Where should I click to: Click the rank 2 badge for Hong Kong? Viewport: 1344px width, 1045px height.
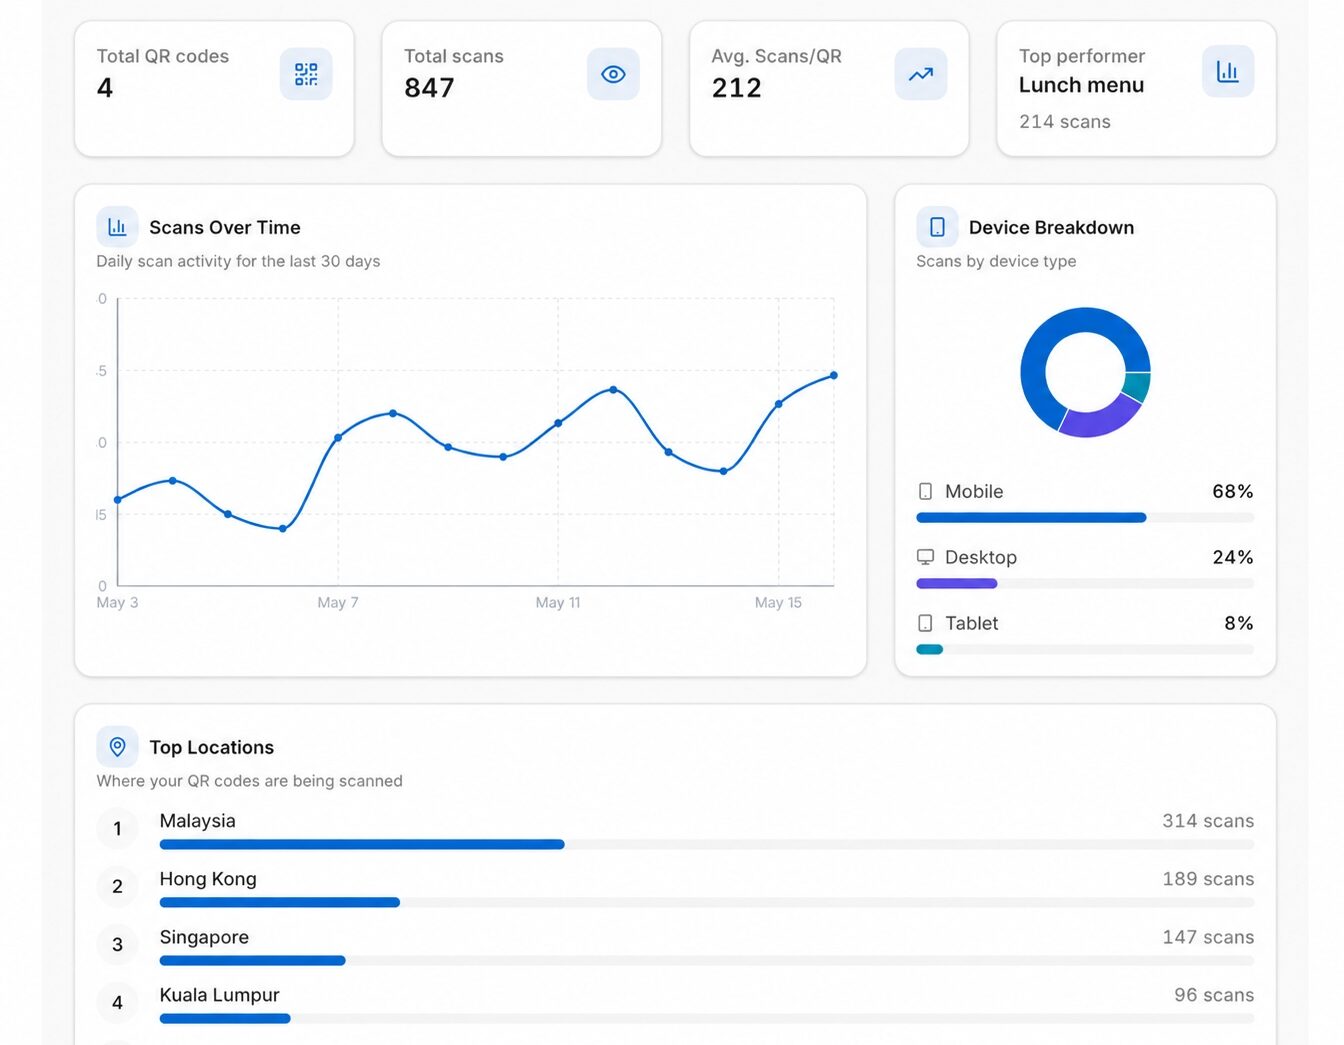point(117,886)
